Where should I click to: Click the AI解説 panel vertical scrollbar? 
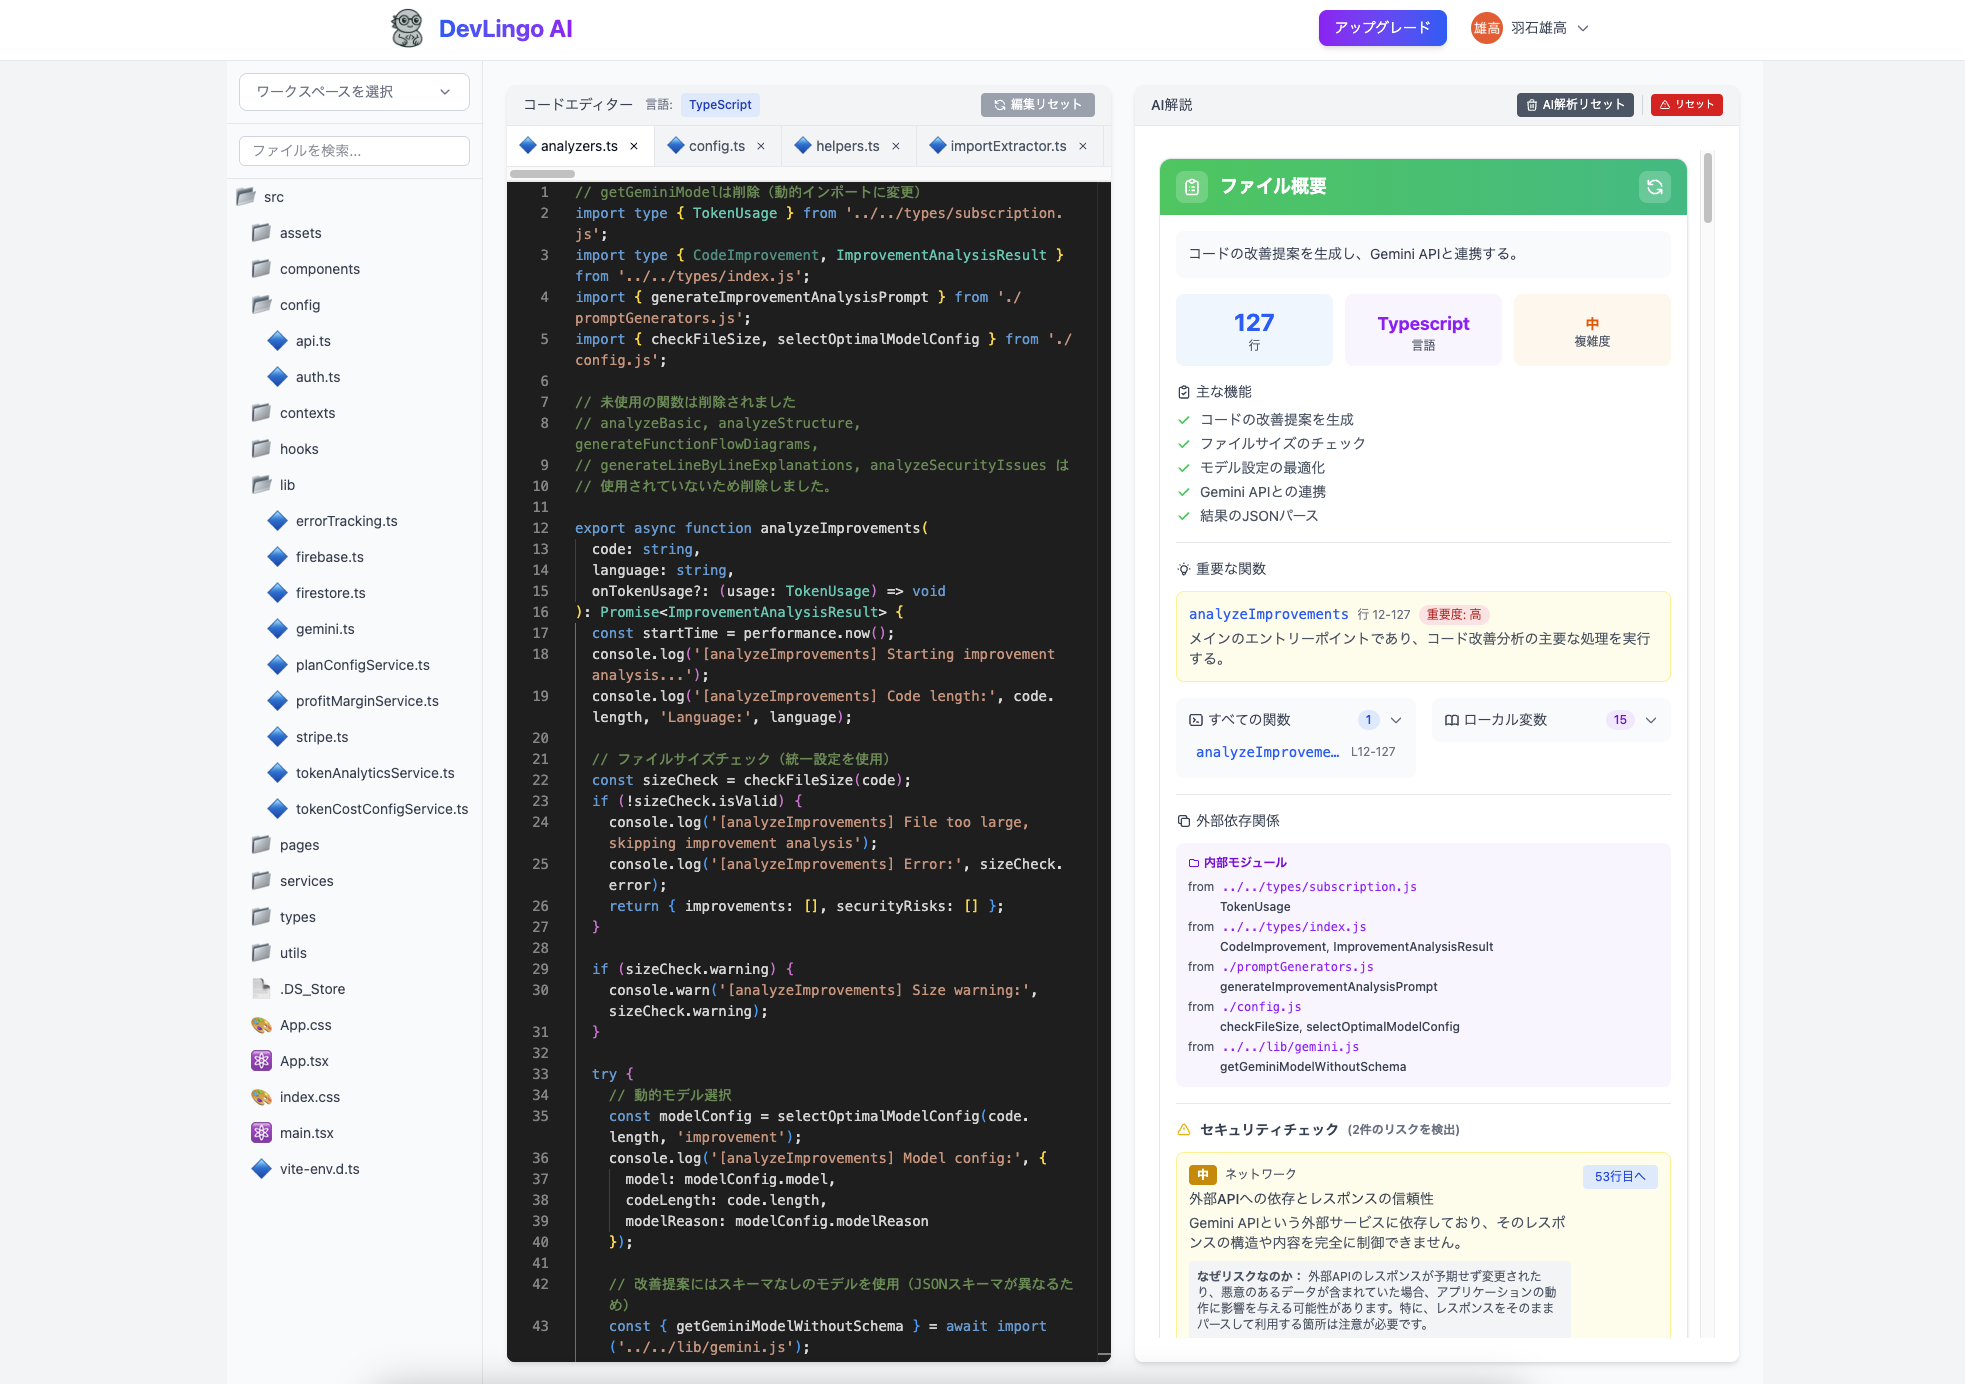coord(1708,188)
